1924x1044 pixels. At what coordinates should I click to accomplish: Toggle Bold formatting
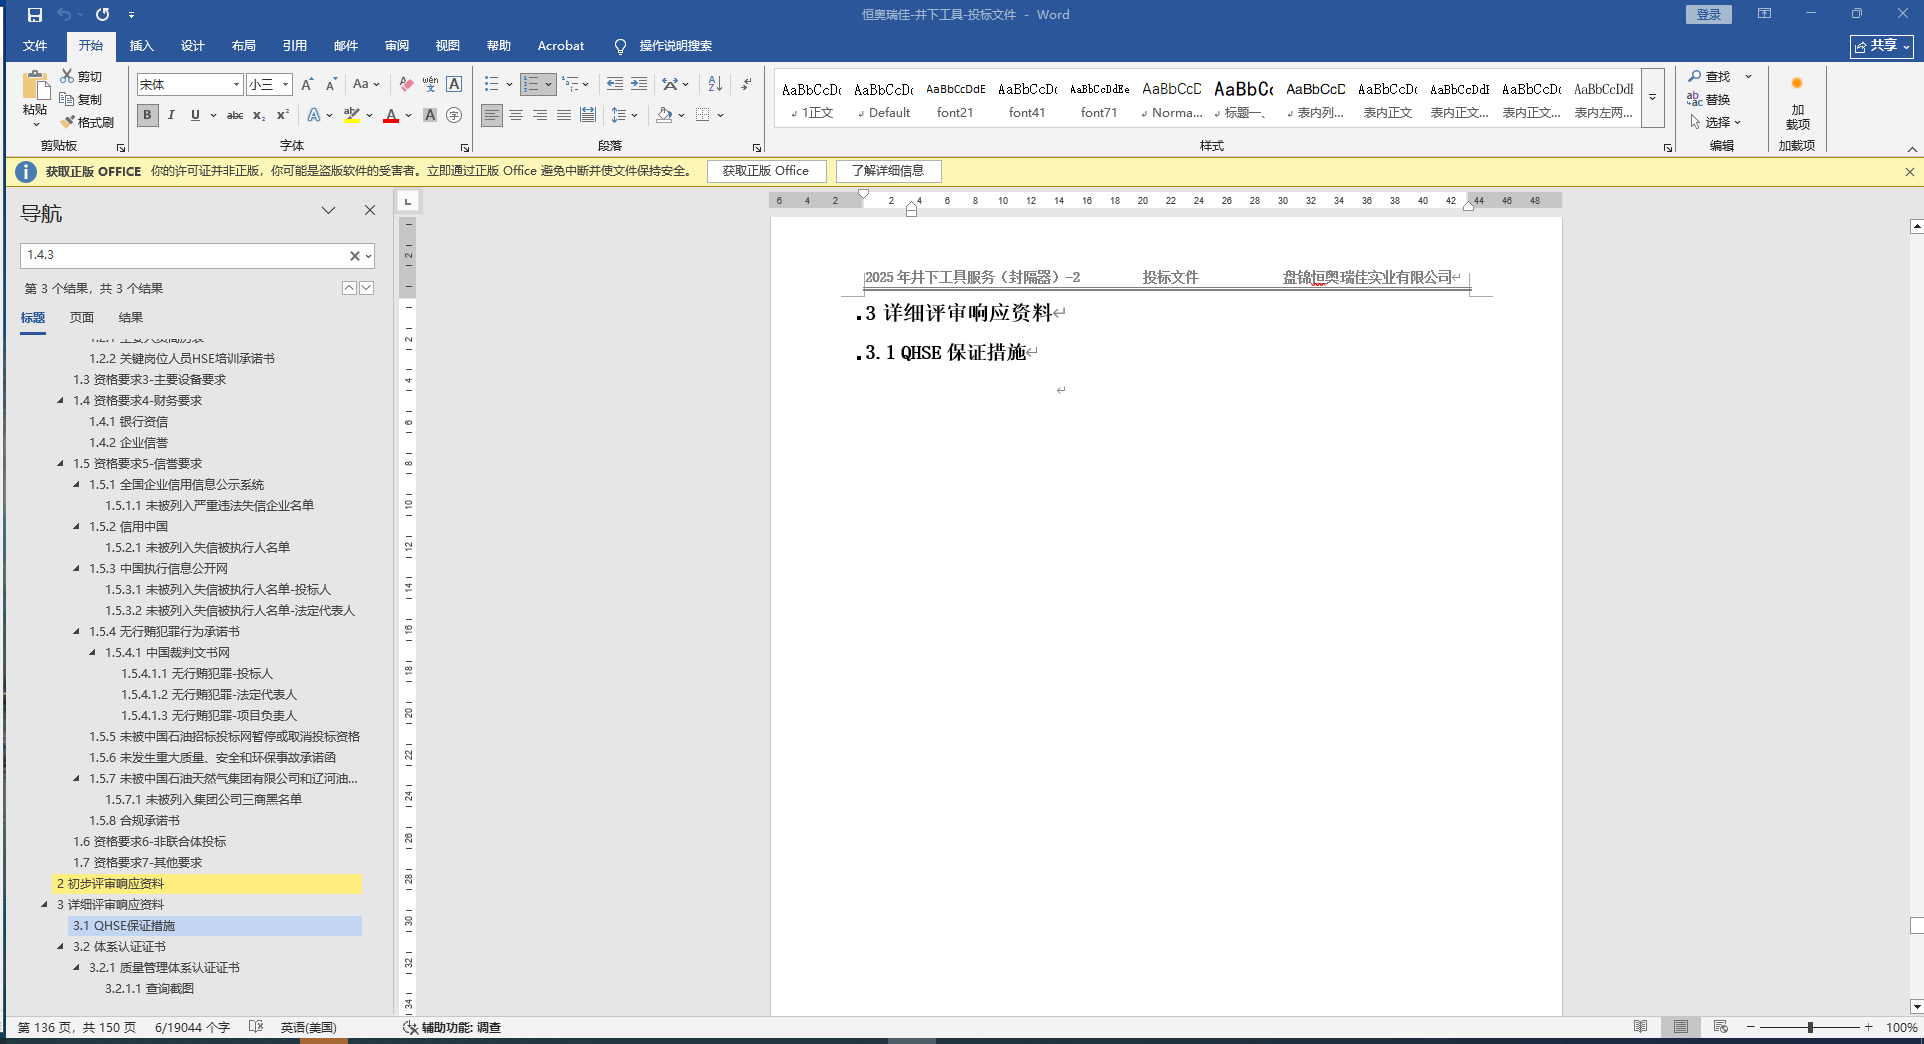point(147,115)
